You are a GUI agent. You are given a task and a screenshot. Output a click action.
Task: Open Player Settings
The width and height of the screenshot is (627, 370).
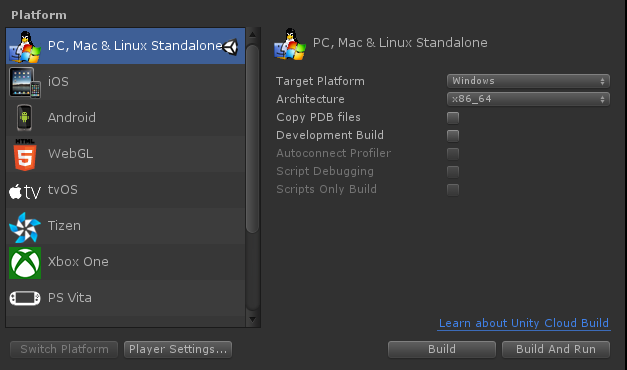pos(178,349)
